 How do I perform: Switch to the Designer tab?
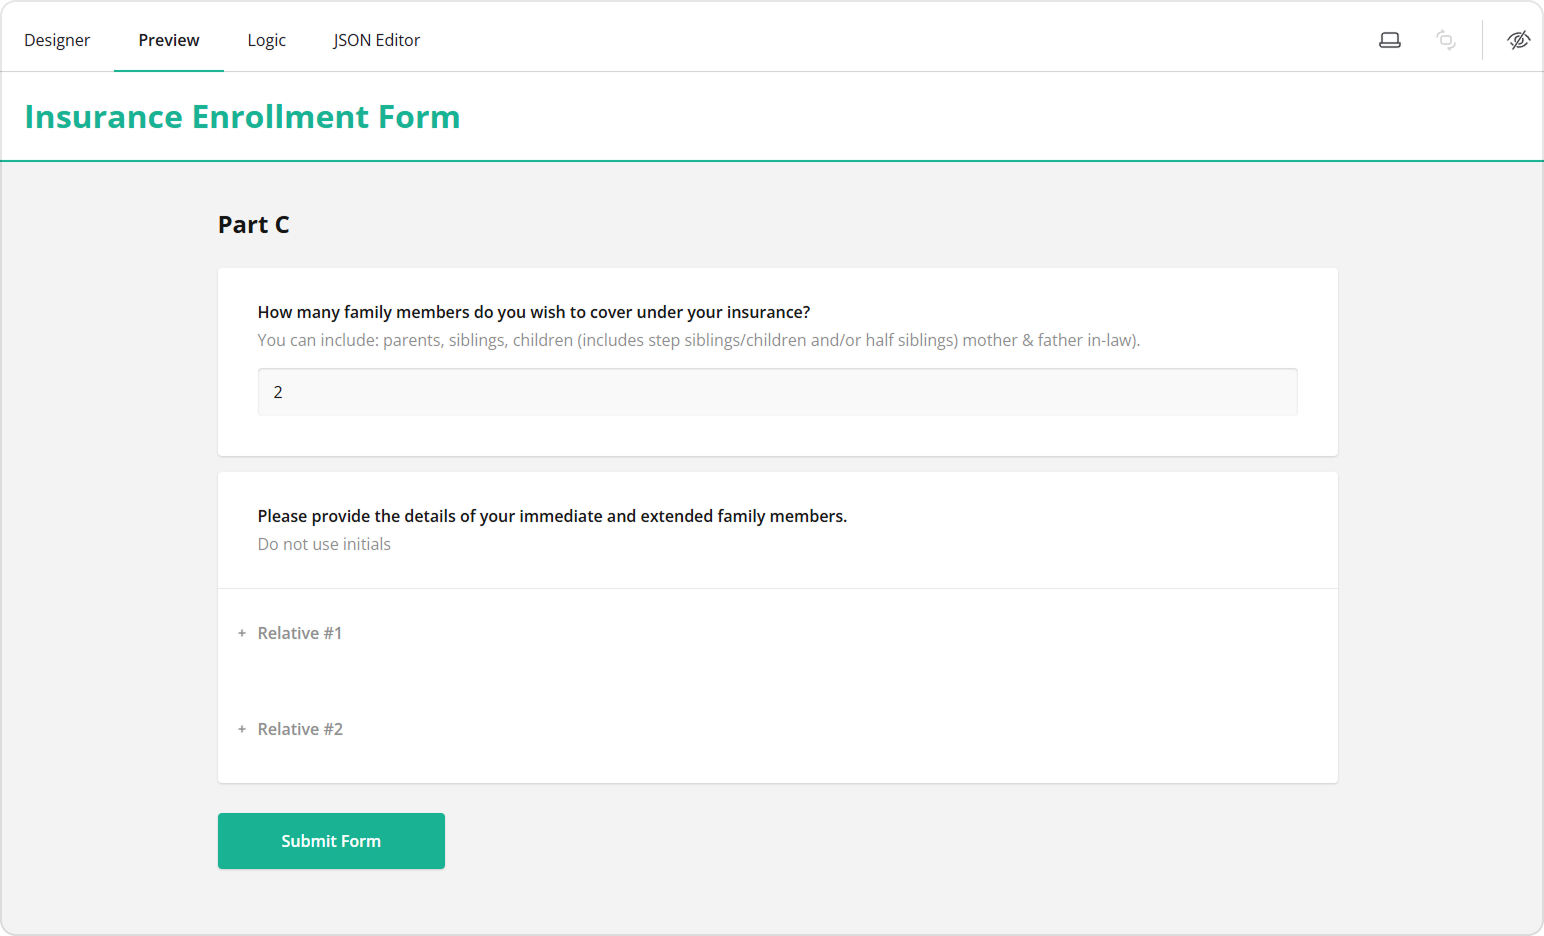click(57, 40)
